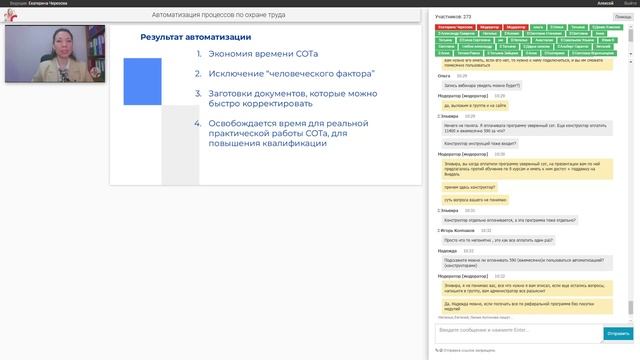640x360 pixels.
Task: Click the slide title 'Результат автоматизации'
Action: (x=196, y=37)
